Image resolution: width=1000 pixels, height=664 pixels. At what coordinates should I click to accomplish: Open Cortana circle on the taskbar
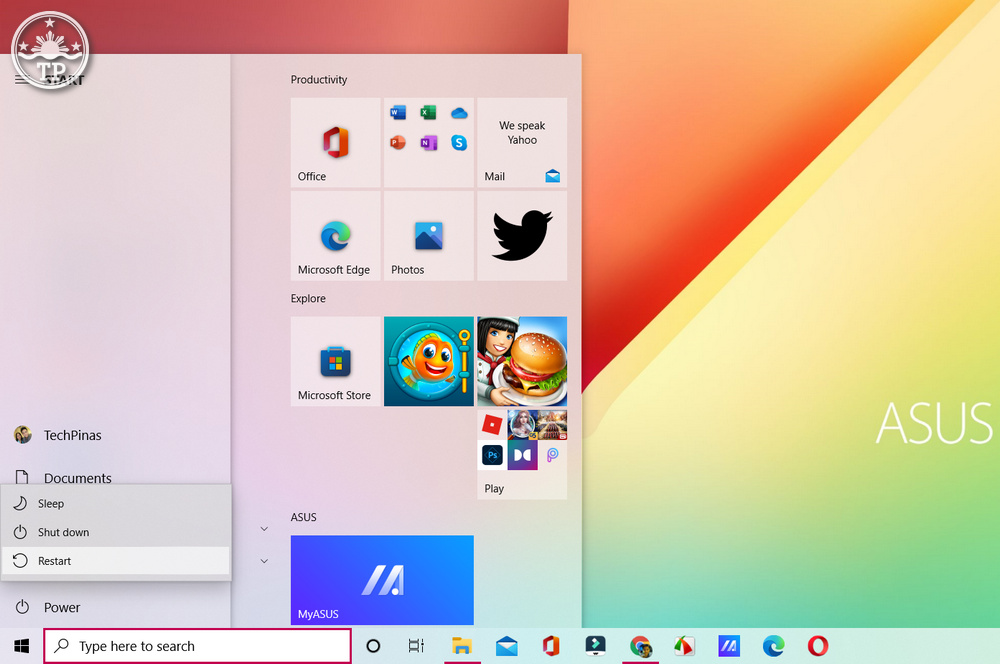tap(373, 646)
